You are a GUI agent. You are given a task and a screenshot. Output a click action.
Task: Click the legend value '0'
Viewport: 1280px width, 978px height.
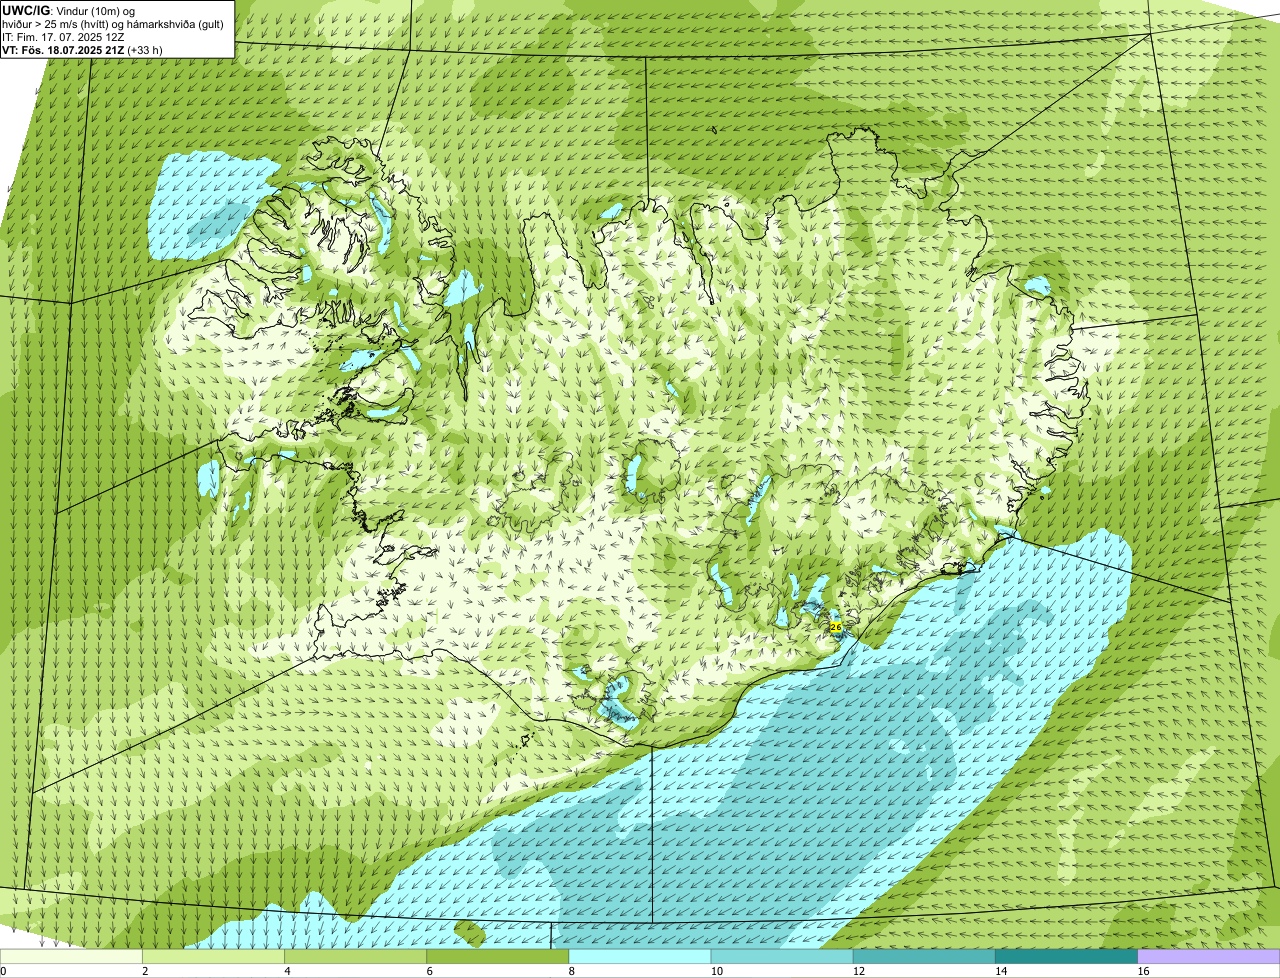[3, 971]
